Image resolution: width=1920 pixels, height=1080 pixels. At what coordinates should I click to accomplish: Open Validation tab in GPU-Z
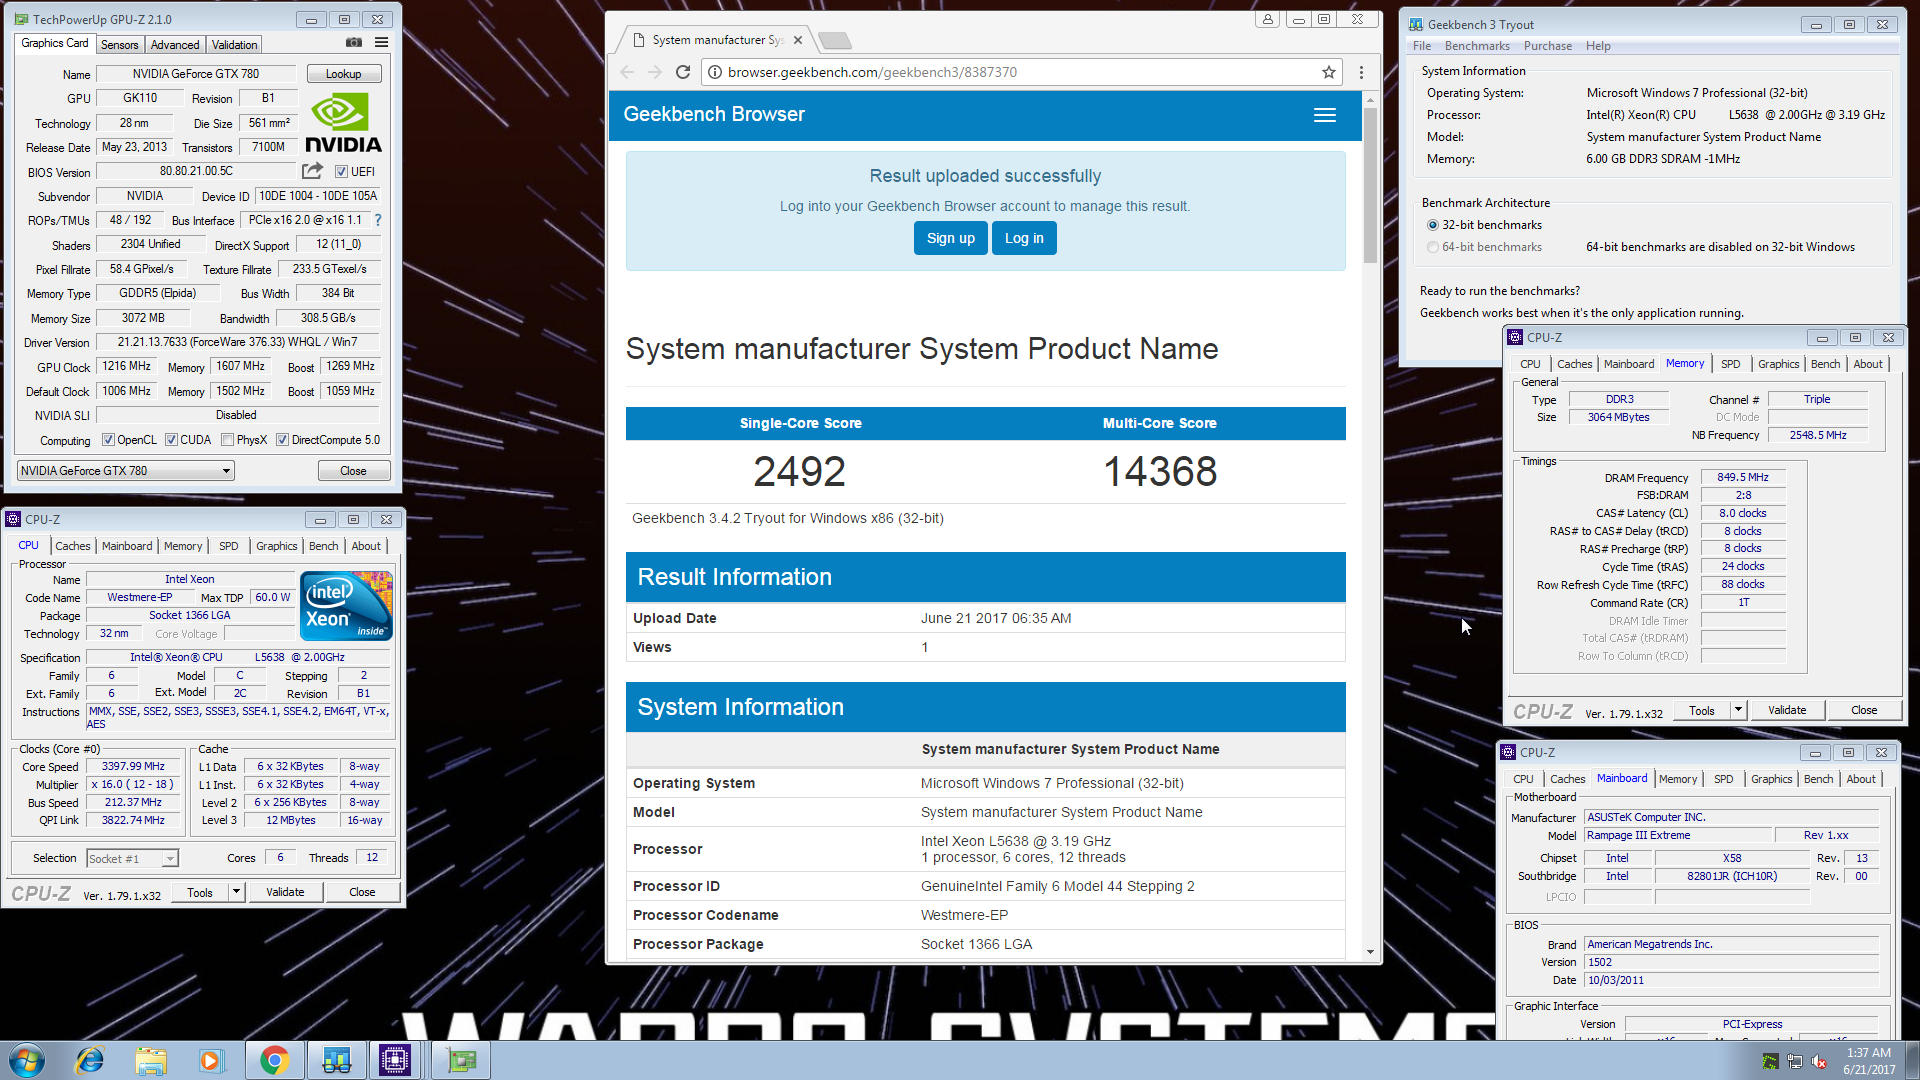point(234,45)
